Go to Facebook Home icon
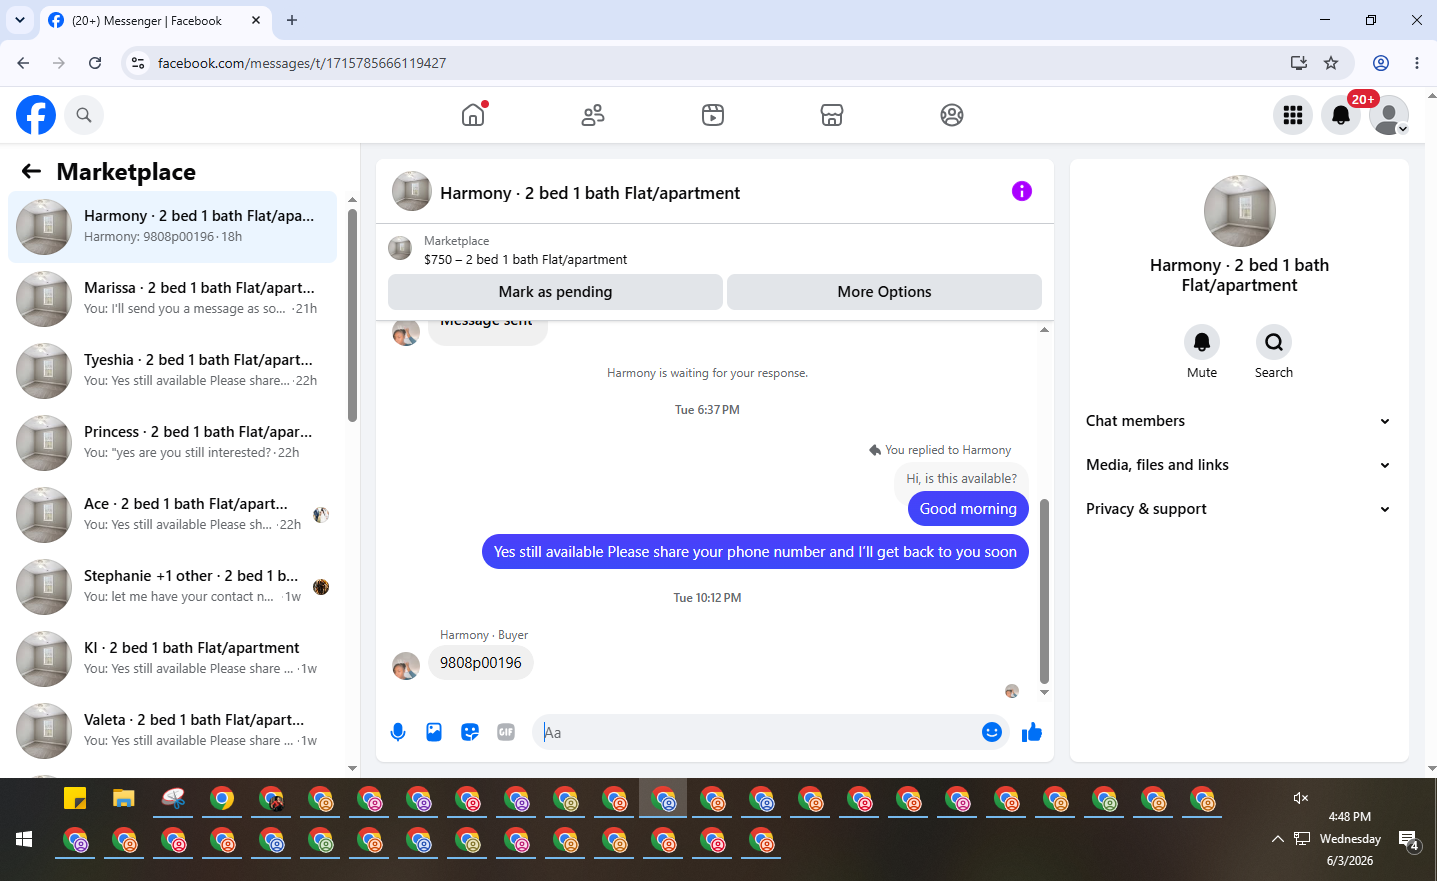 473,115
